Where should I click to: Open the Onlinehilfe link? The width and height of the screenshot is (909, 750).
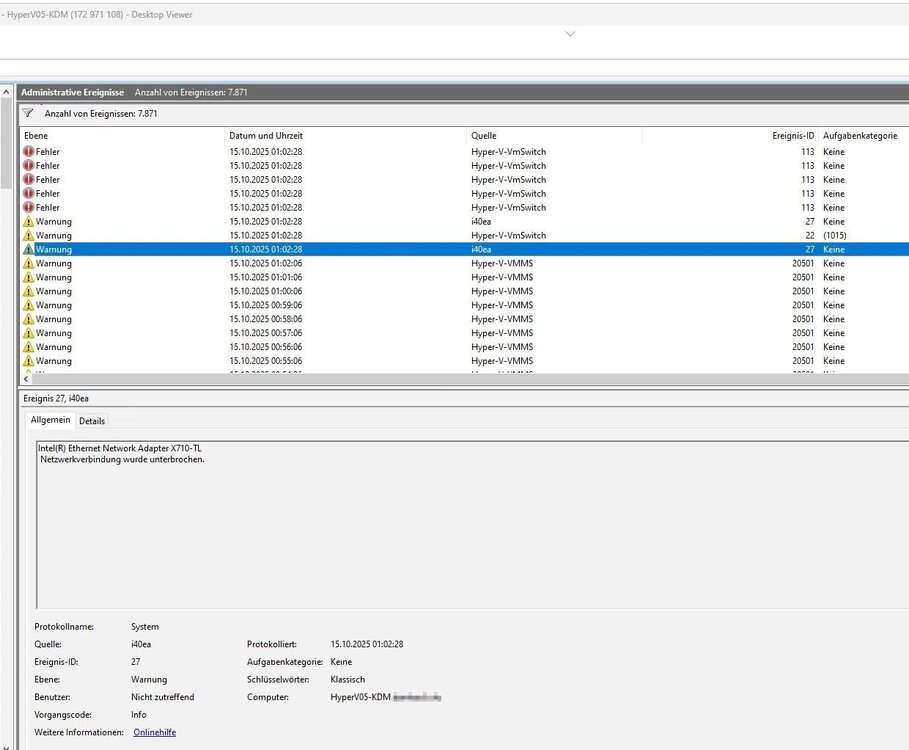(x=154, y=733)
